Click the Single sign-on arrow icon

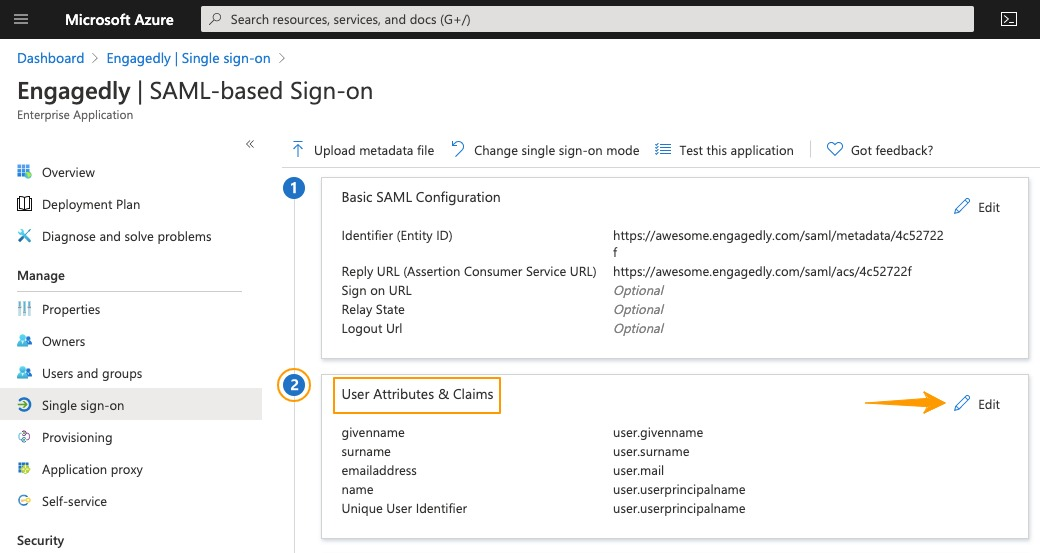click(25, 404)
